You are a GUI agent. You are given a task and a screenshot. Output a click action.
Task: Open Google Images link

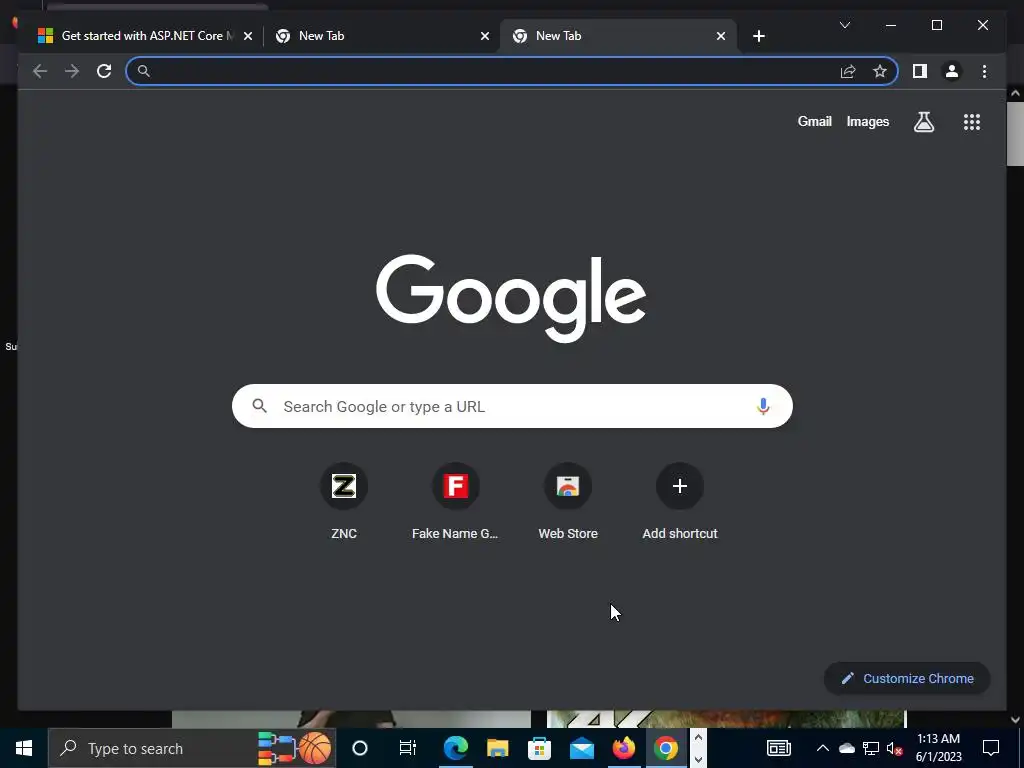[867, 121]
